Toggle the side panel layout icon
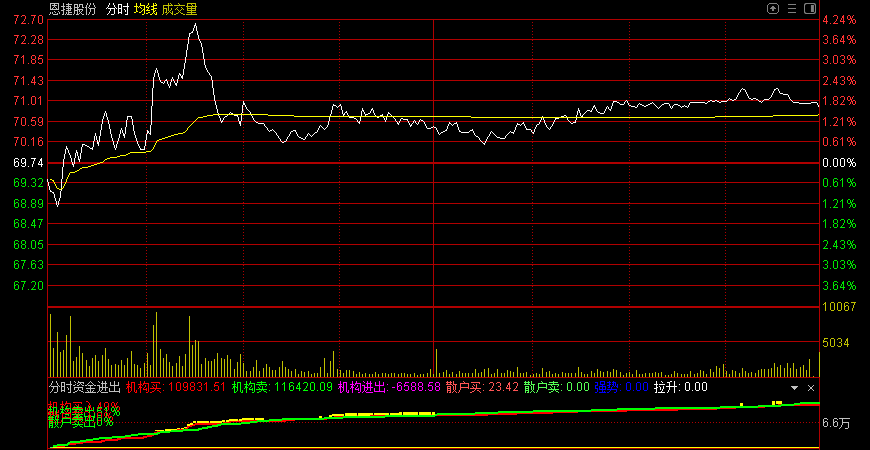Image resolution: width=870 pixels, height=450 pixels. click(x=809, y=8)
